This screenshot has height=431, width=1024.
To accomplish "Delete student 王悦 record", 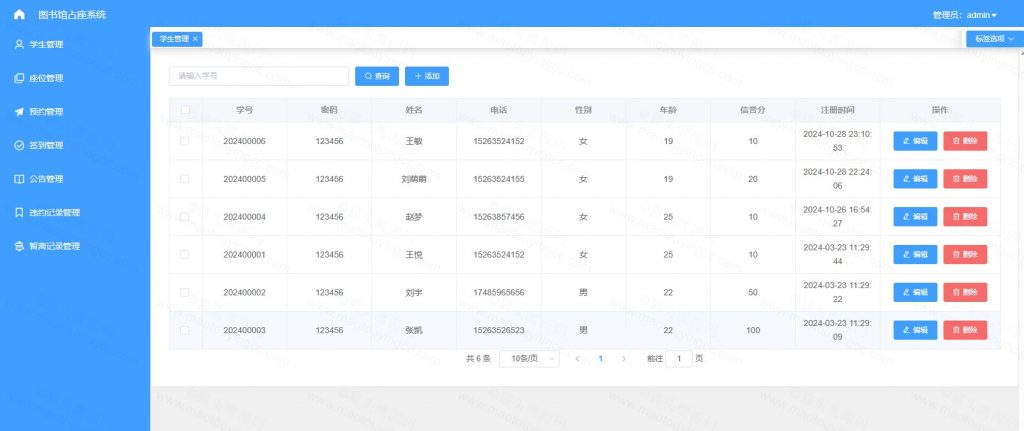I will [965, 255].
